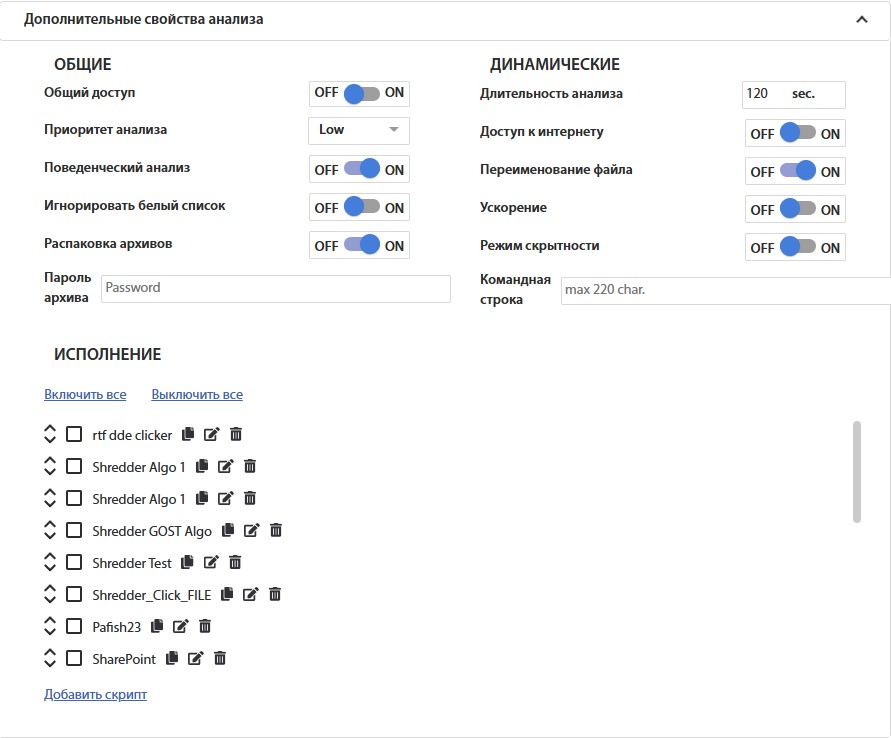The image size is (891, 738).
Task: Click the Выключить все link
Action: click(197, 395)
